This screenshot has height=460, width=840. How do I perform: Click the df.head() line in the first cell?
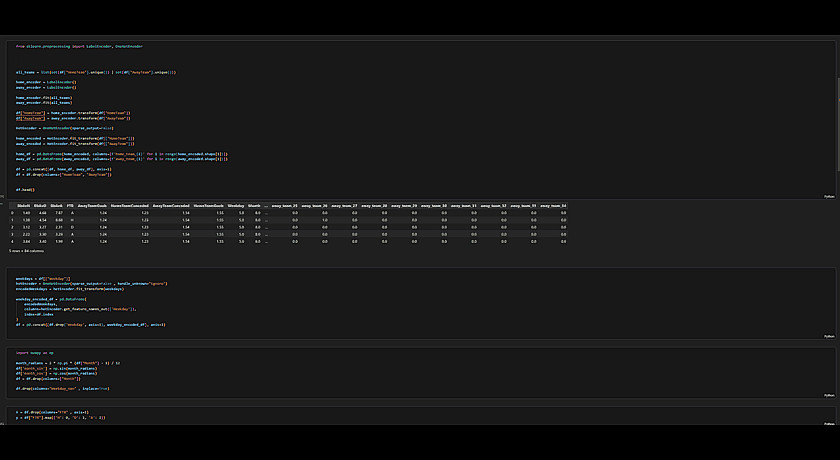coord(25,189)
